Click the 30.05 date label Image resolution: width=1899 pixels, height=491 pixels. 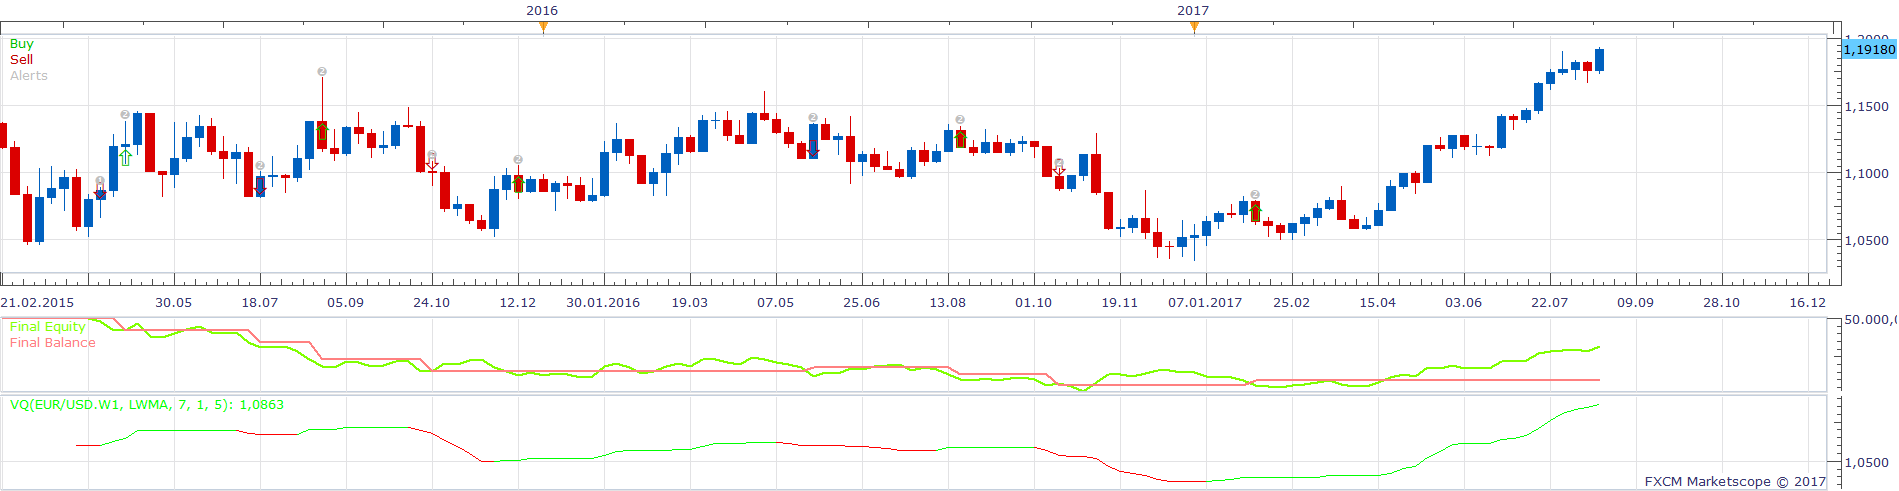click(x=174, y=302)
